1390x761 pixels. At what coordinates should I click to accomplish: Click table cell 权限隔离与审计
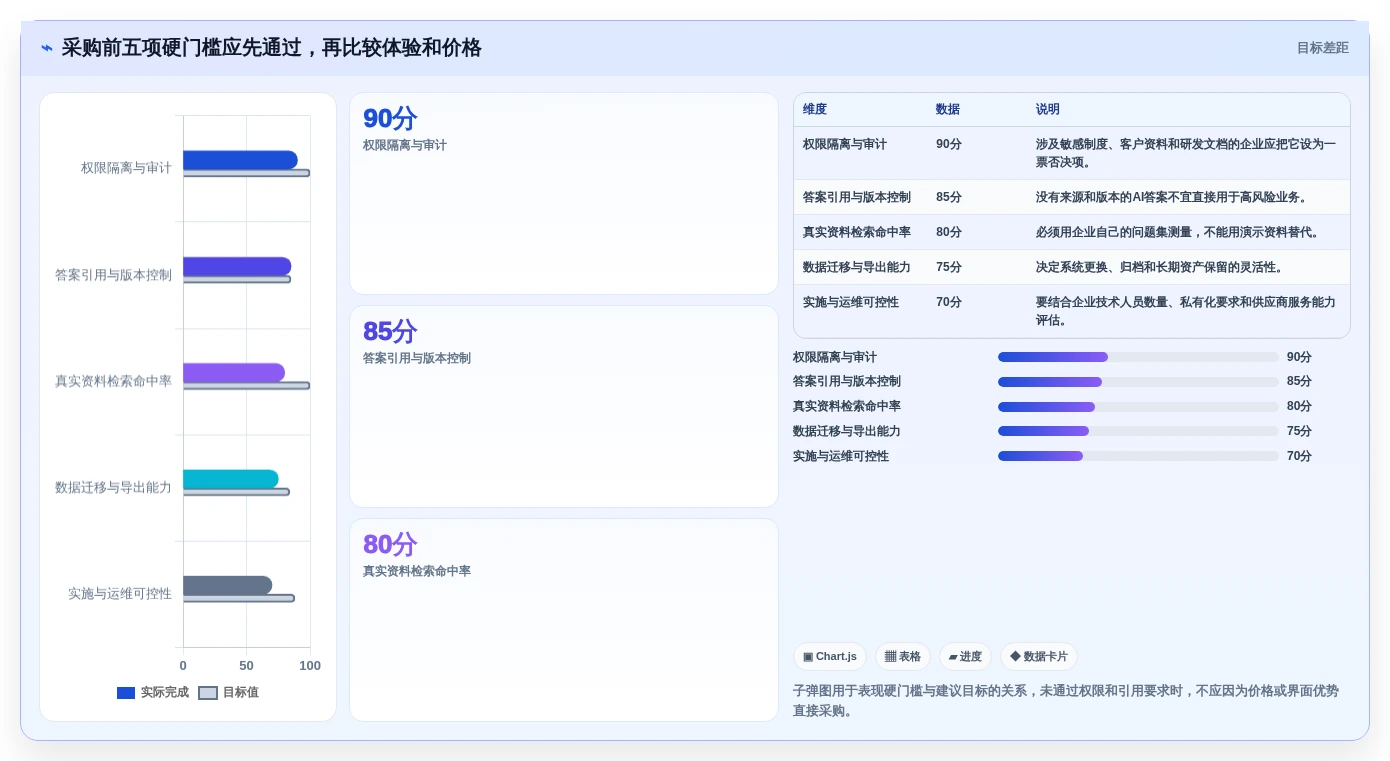(845, 144)
